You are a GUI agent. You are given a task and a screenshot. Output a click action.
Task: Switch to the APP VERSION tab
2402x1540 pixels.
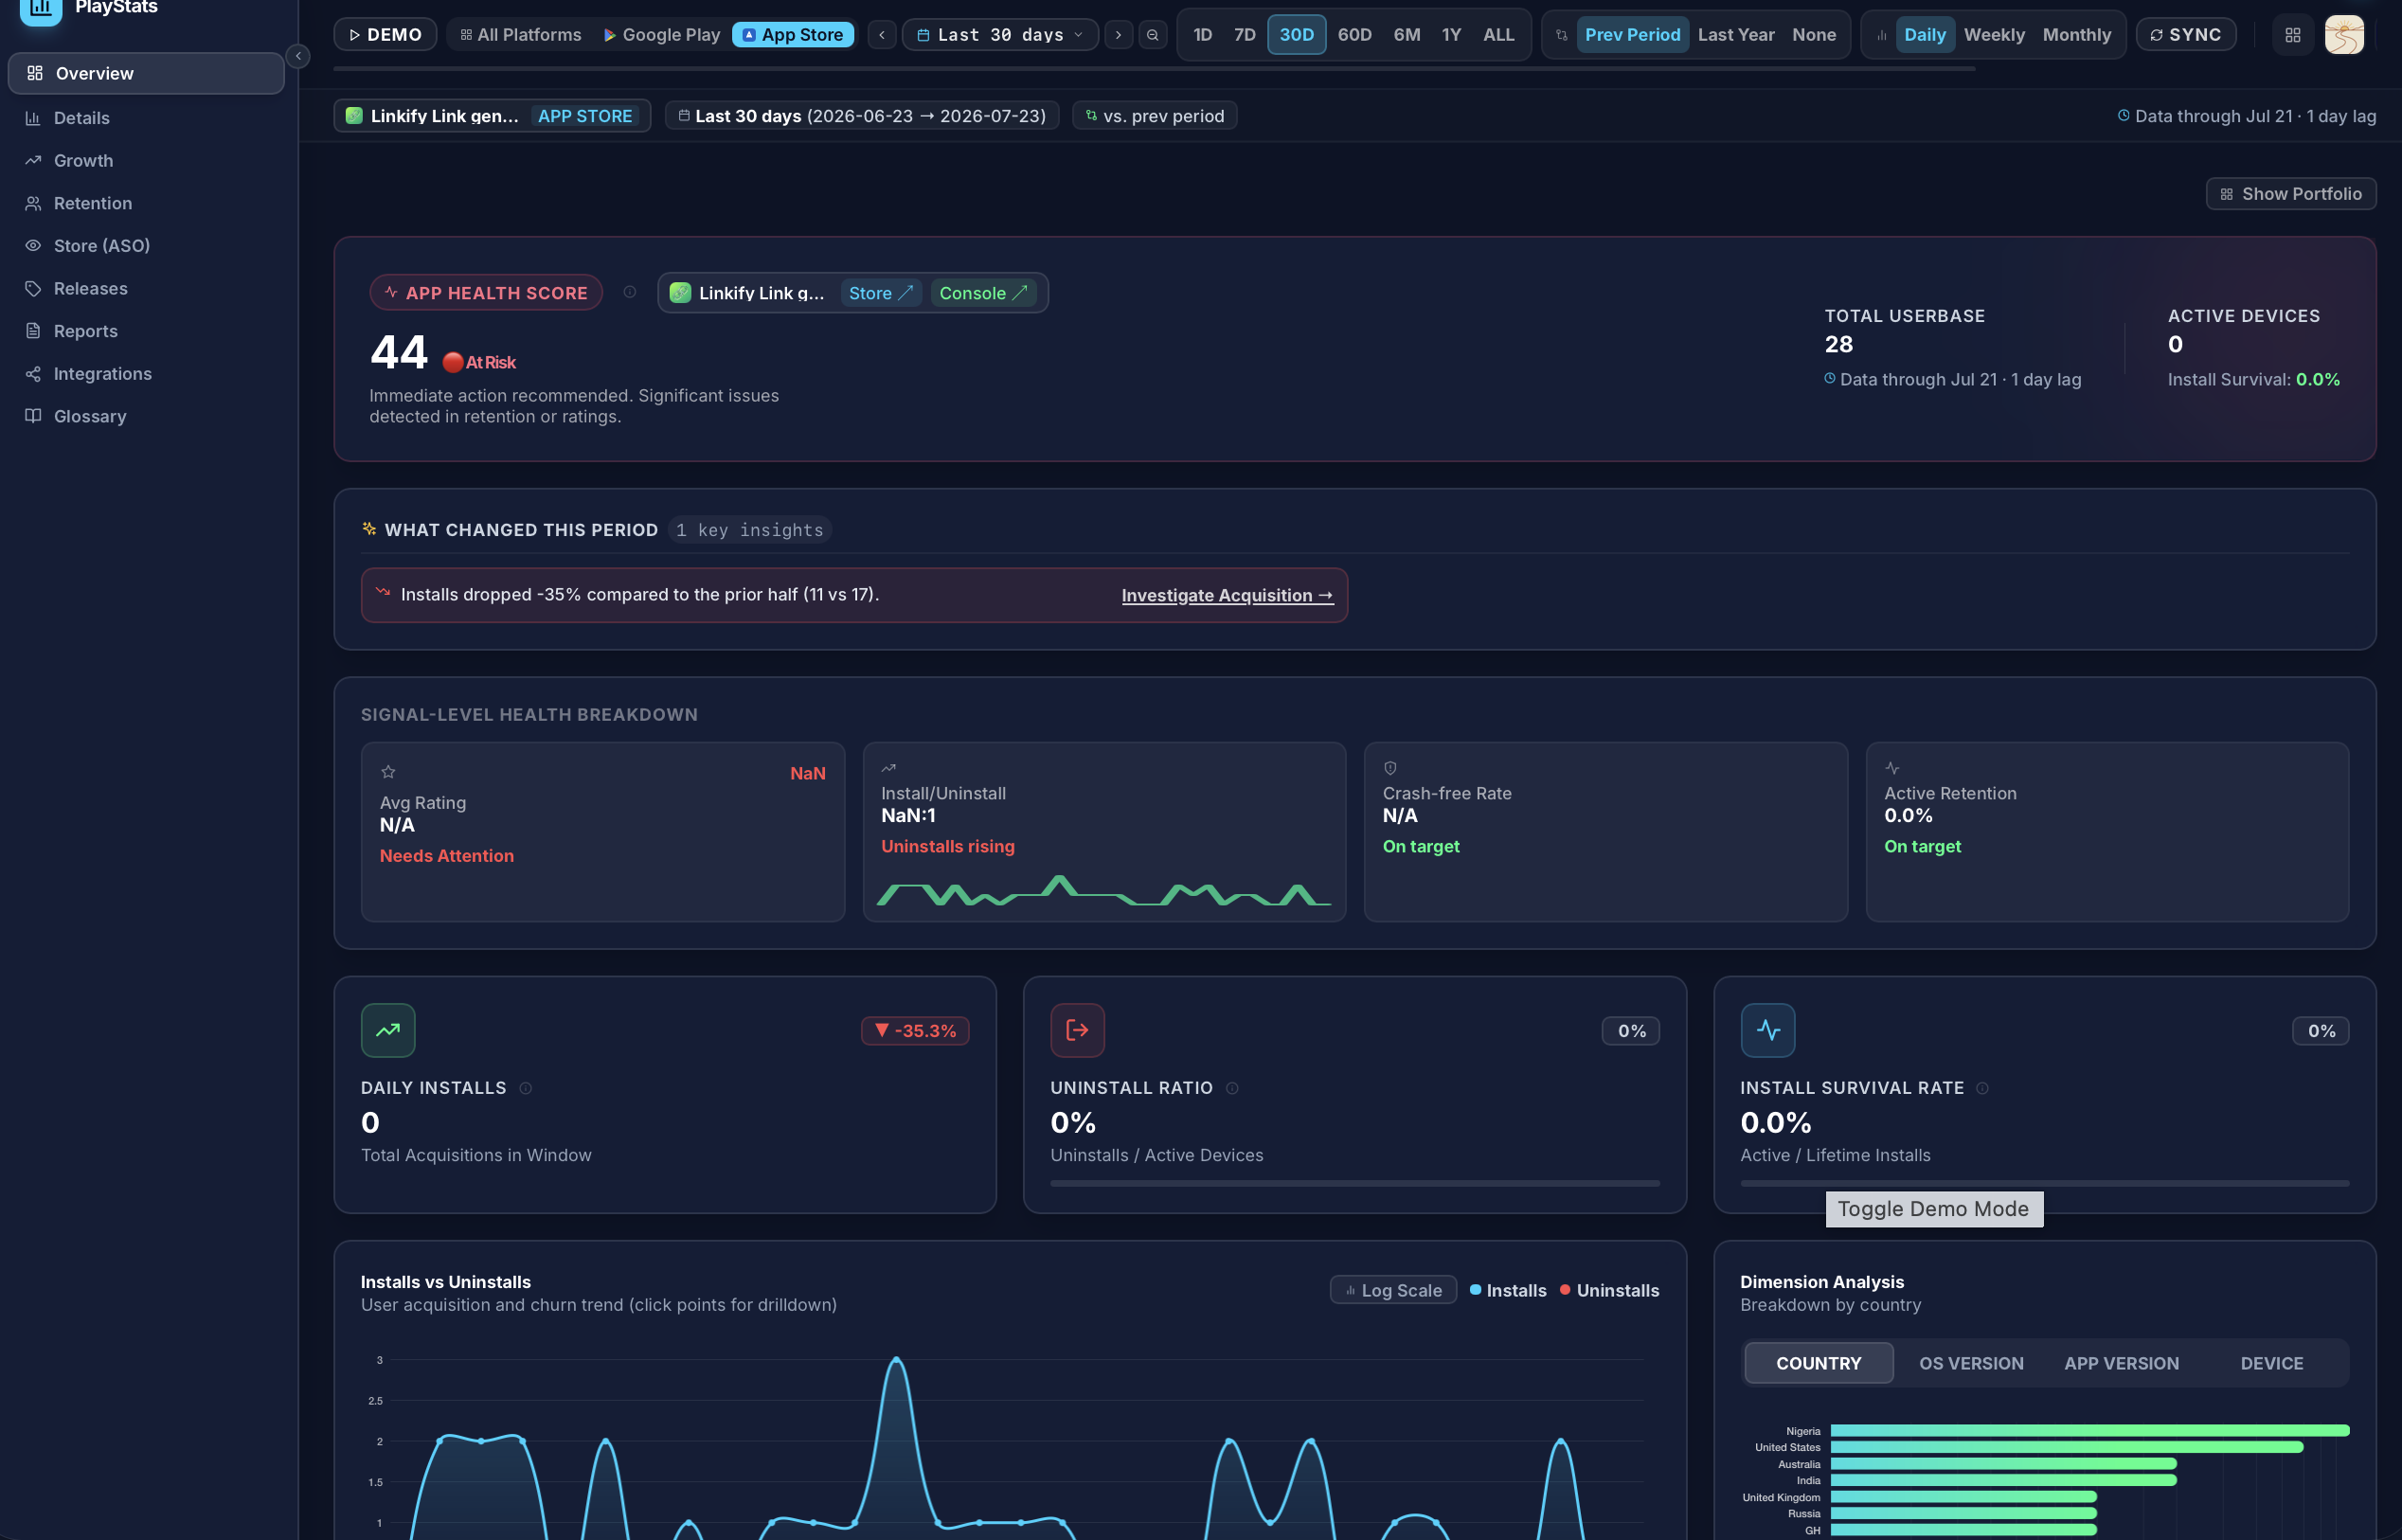(x=2121, y=1363)
